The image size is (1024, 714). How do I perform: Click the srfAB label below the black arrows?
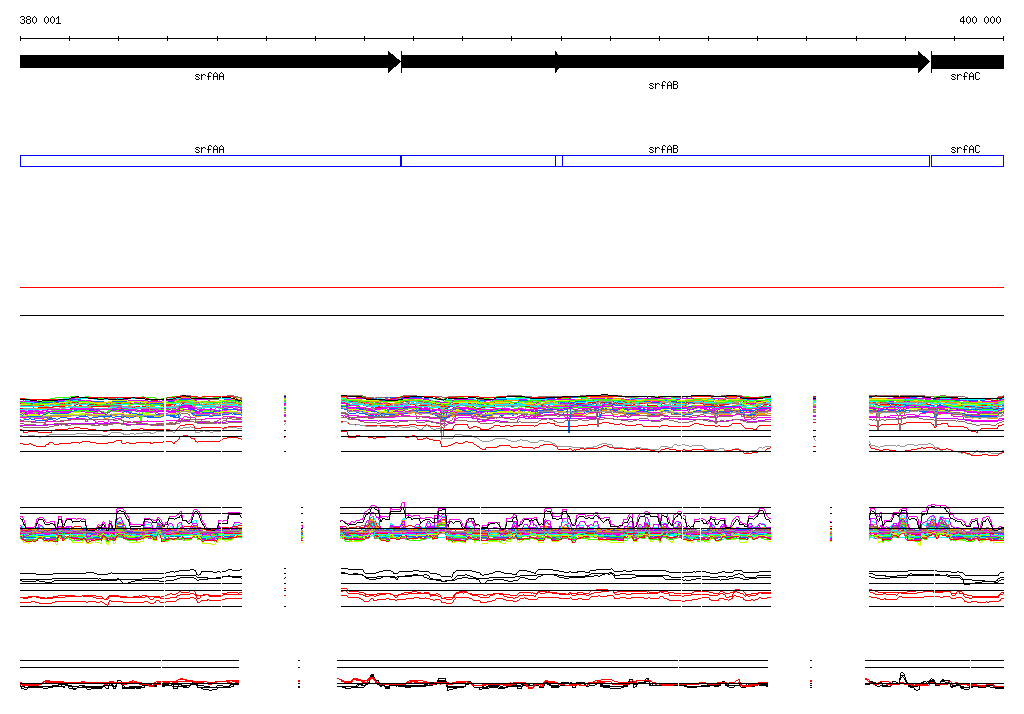tap(663, 86)
